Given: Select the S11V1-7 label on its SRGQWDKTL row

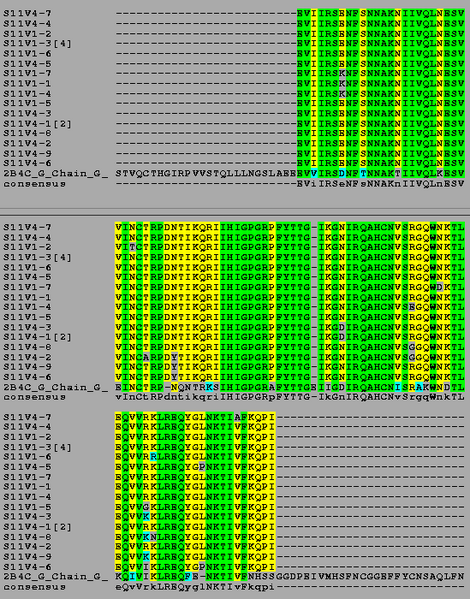Looking at the screenshot, I should tap(28, 287).
